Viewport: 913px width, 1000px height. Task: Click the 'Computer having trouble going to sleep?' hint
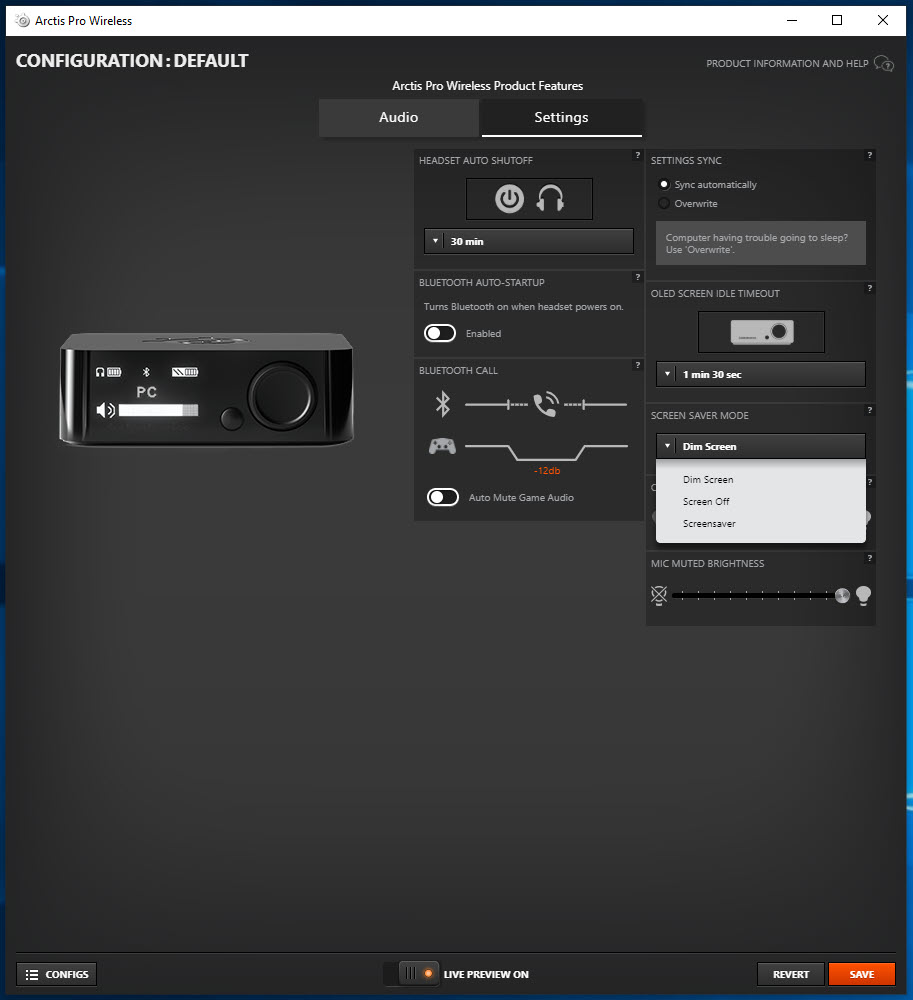tap(761, 243)
